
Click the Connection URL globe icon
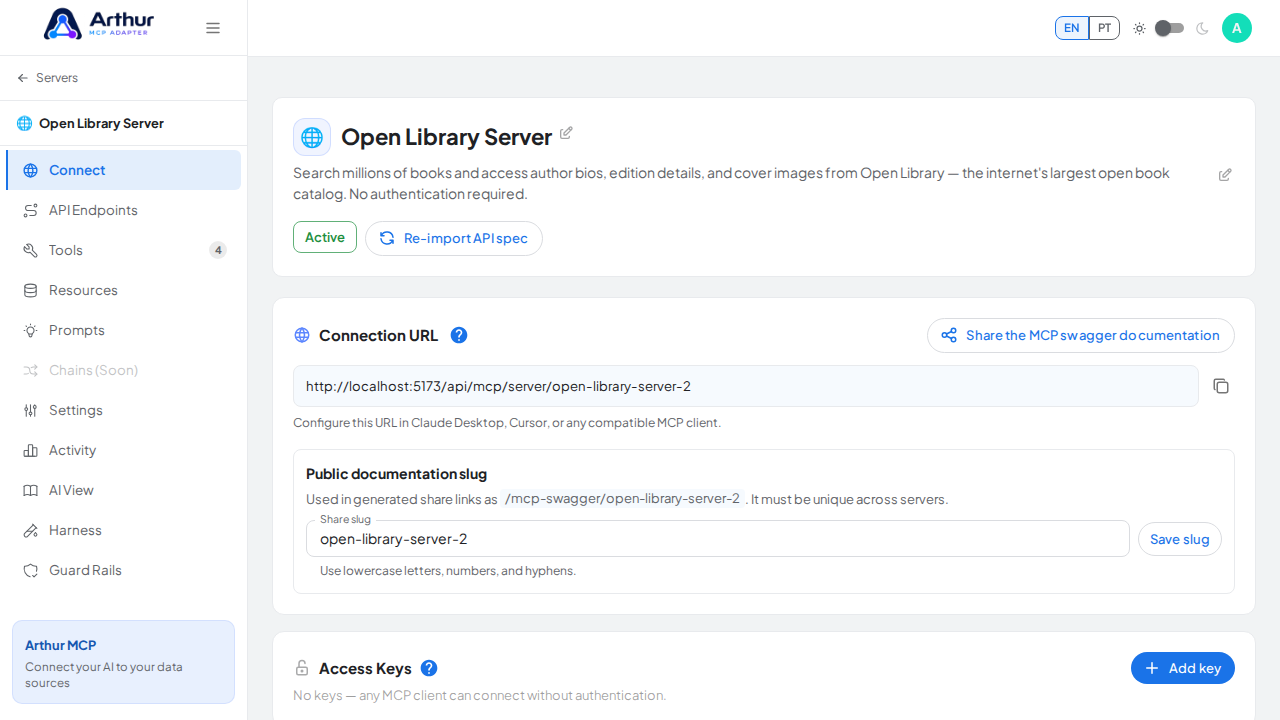[302, 335]
